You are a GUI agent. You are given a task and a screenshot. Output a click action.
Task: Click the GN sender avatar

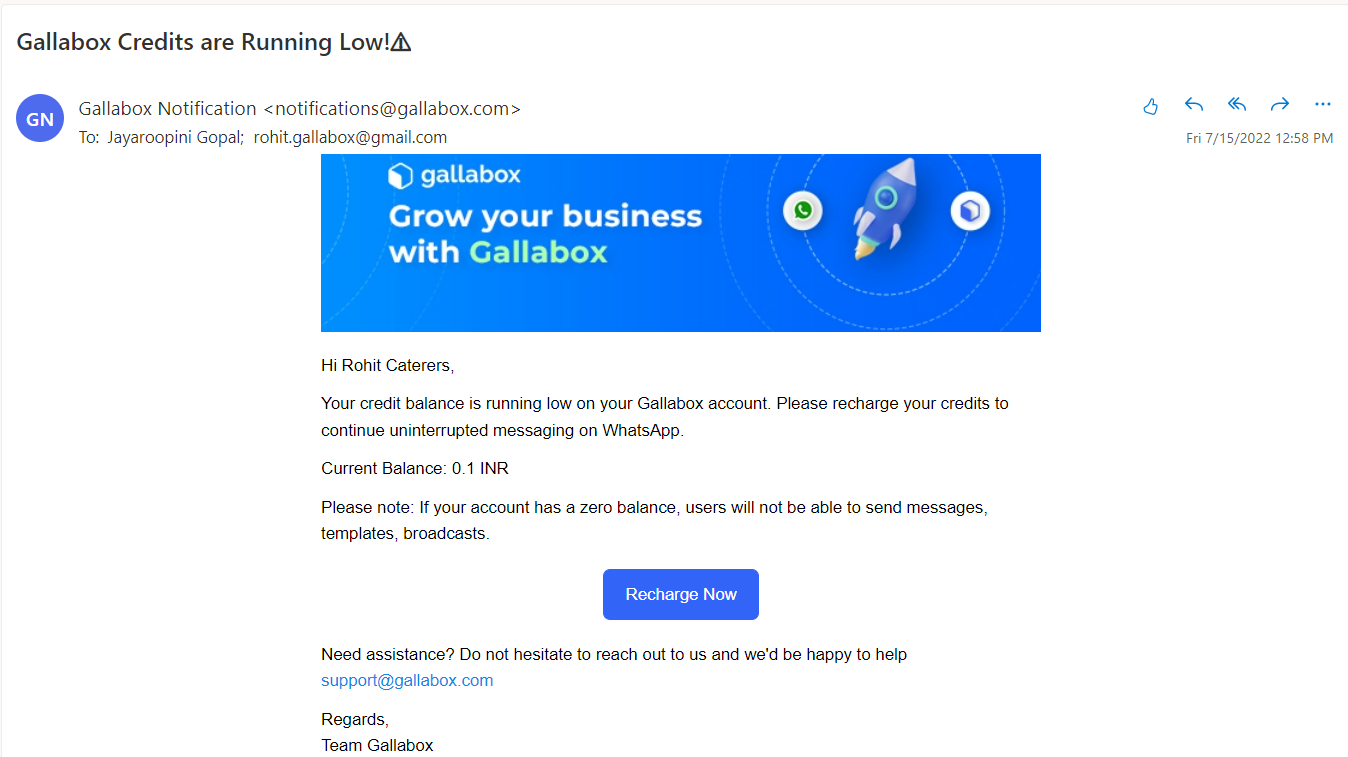point(40,120)
